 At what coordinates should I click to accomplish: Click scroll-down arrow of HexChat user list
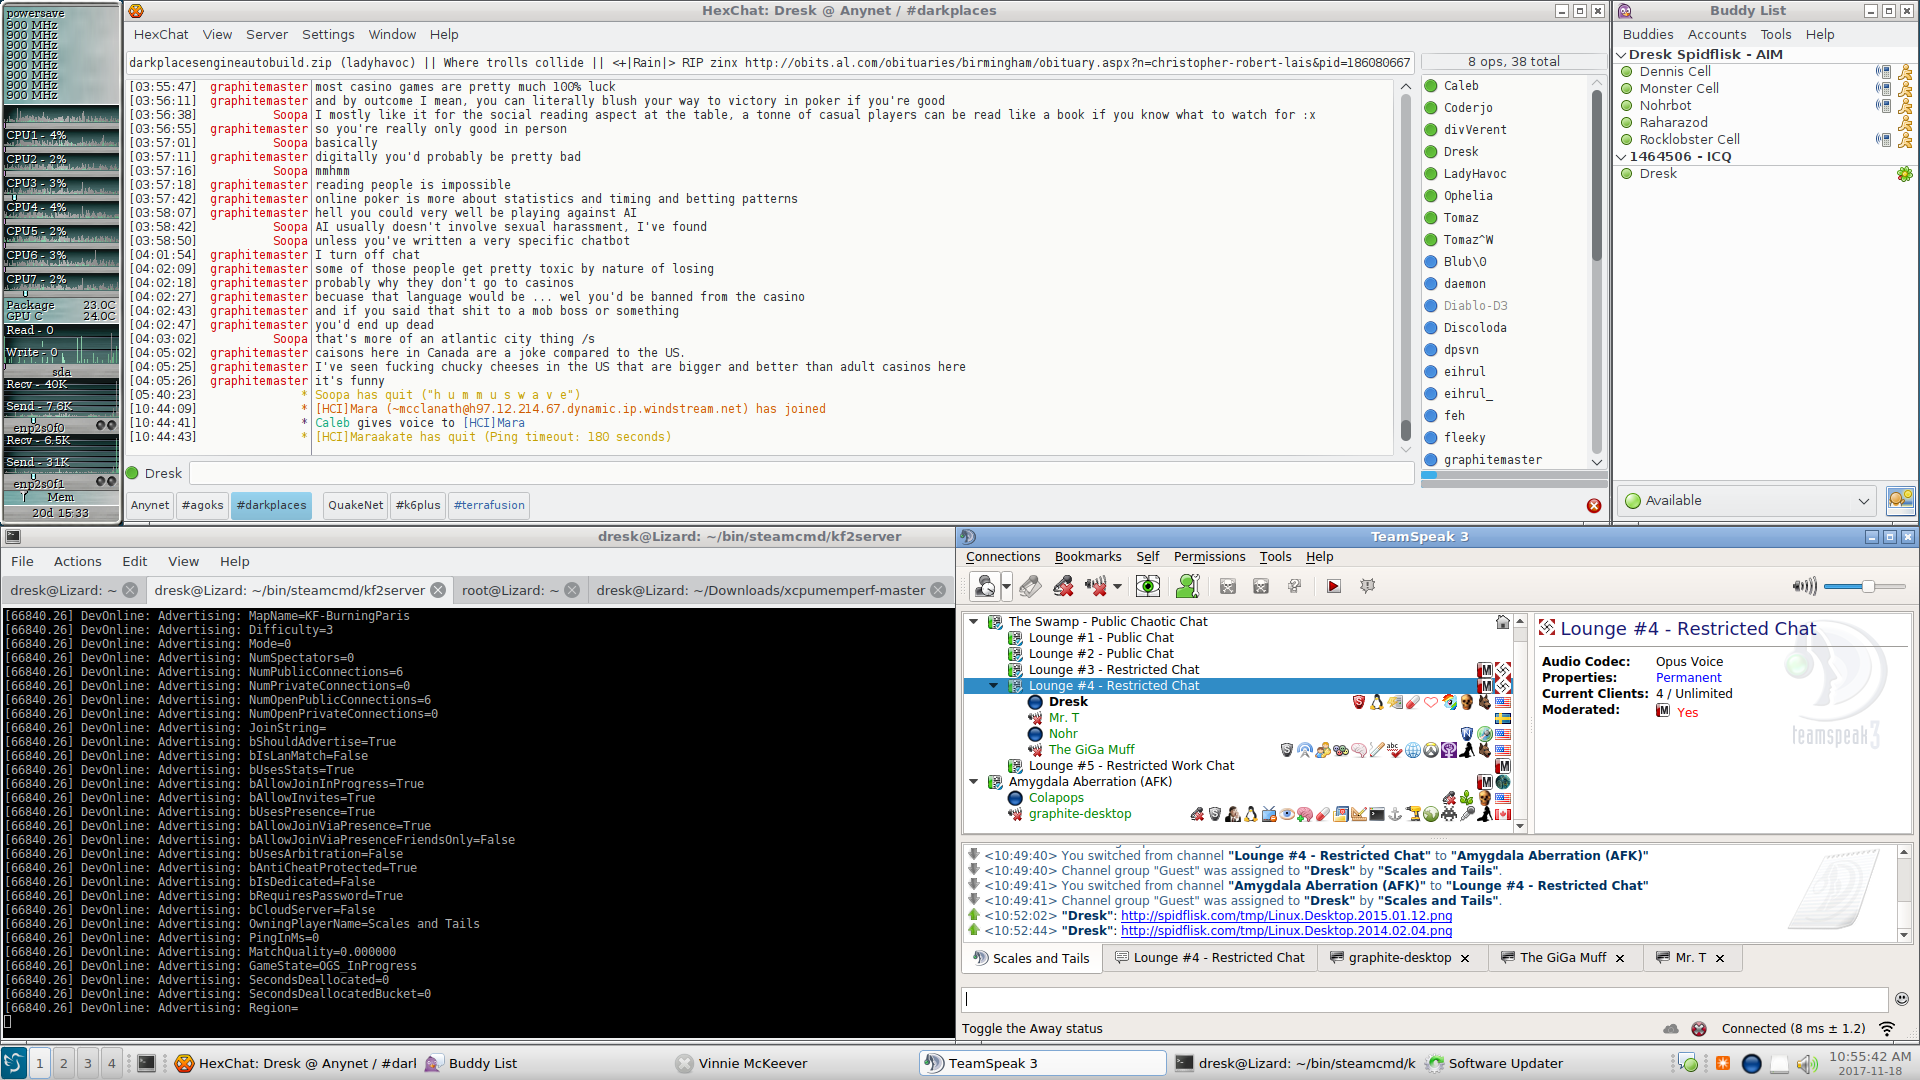[x=1597, y=461]
